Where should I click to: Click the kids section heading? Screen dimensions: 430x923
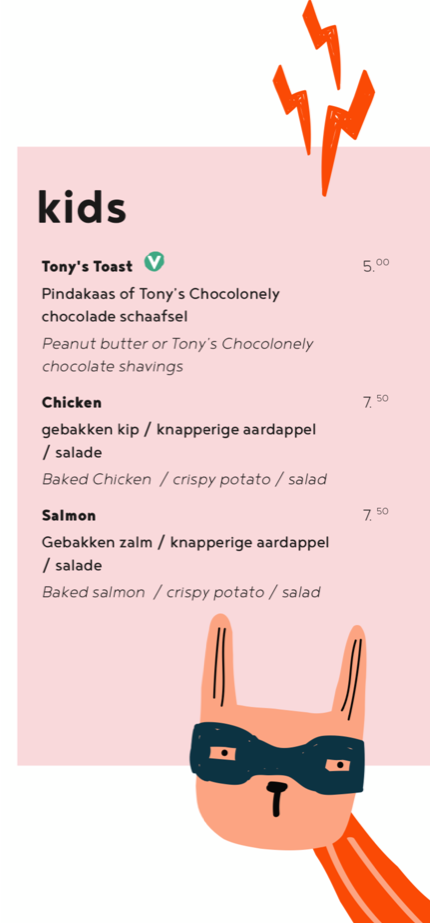click(81, 207)
